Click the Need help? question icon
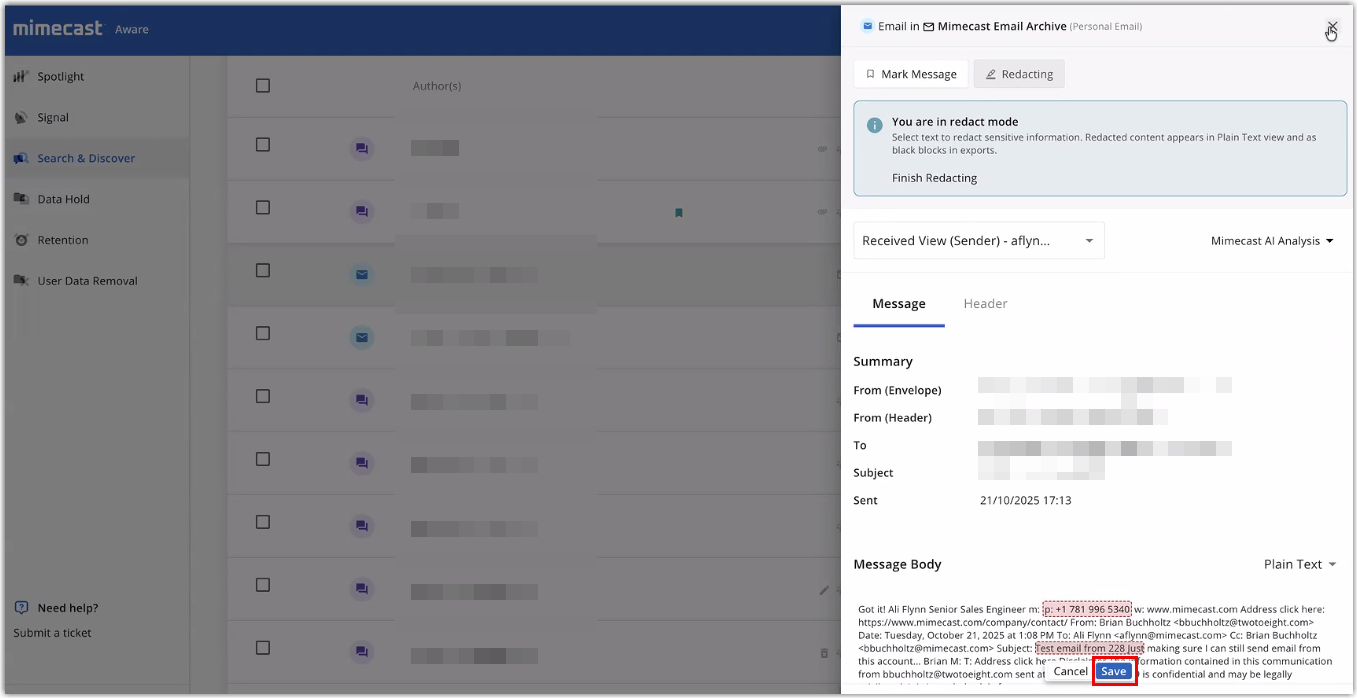The width and height of the screenshot is (1358, 699). pos(22,608)
